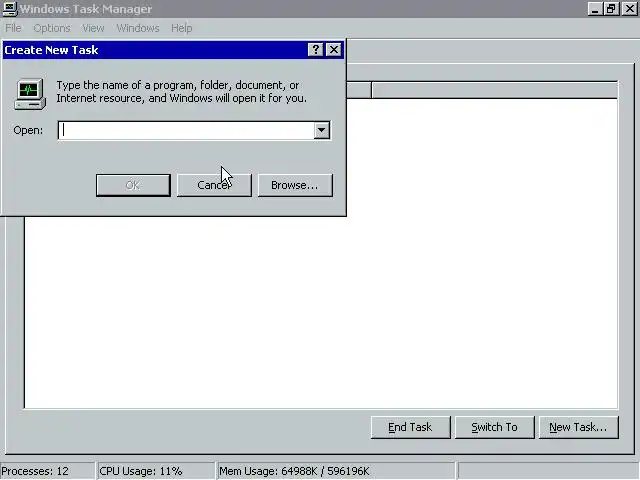Click the OK button
The width and height of the screenshot is (640, 480).
[133, 185]
